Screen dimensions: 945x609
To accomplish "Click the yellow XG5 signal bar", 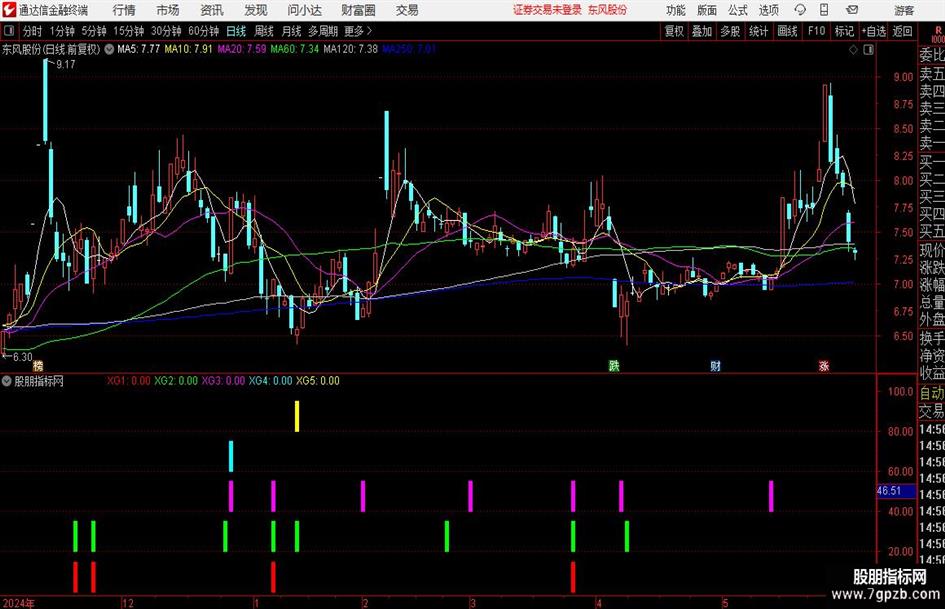I will 297,416.
